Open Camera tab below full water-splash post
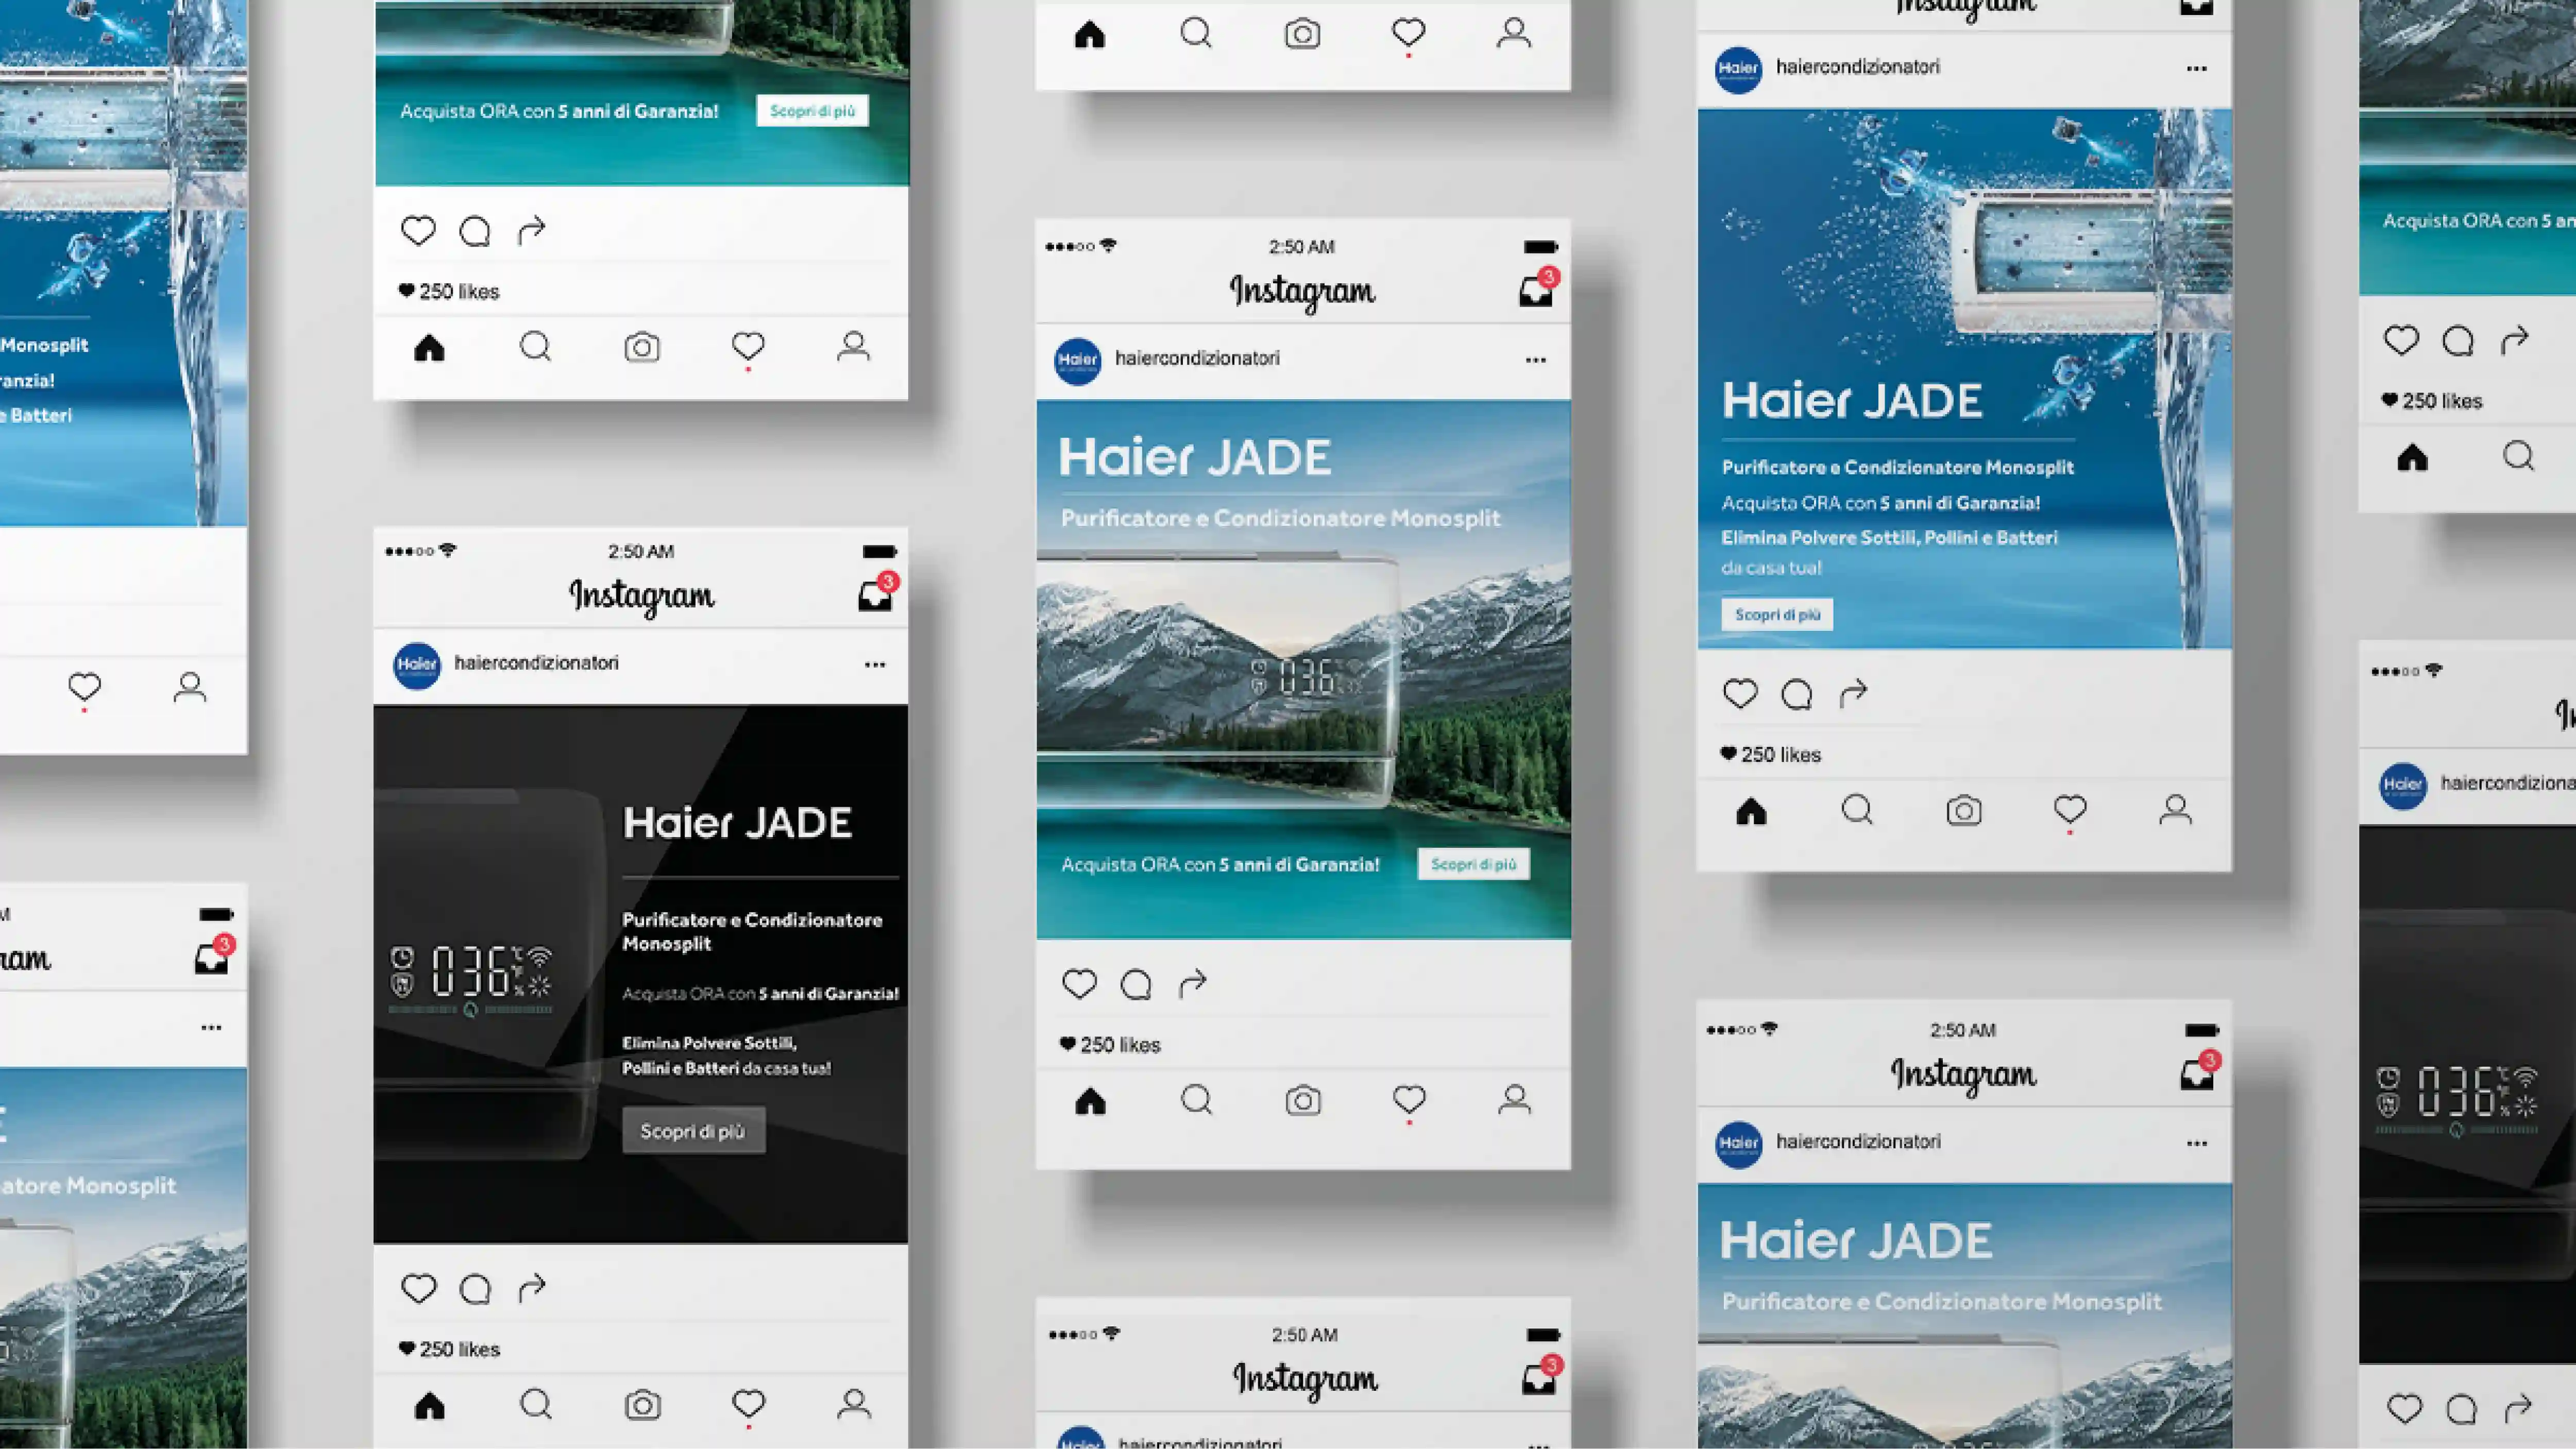 click(1964, 811)
